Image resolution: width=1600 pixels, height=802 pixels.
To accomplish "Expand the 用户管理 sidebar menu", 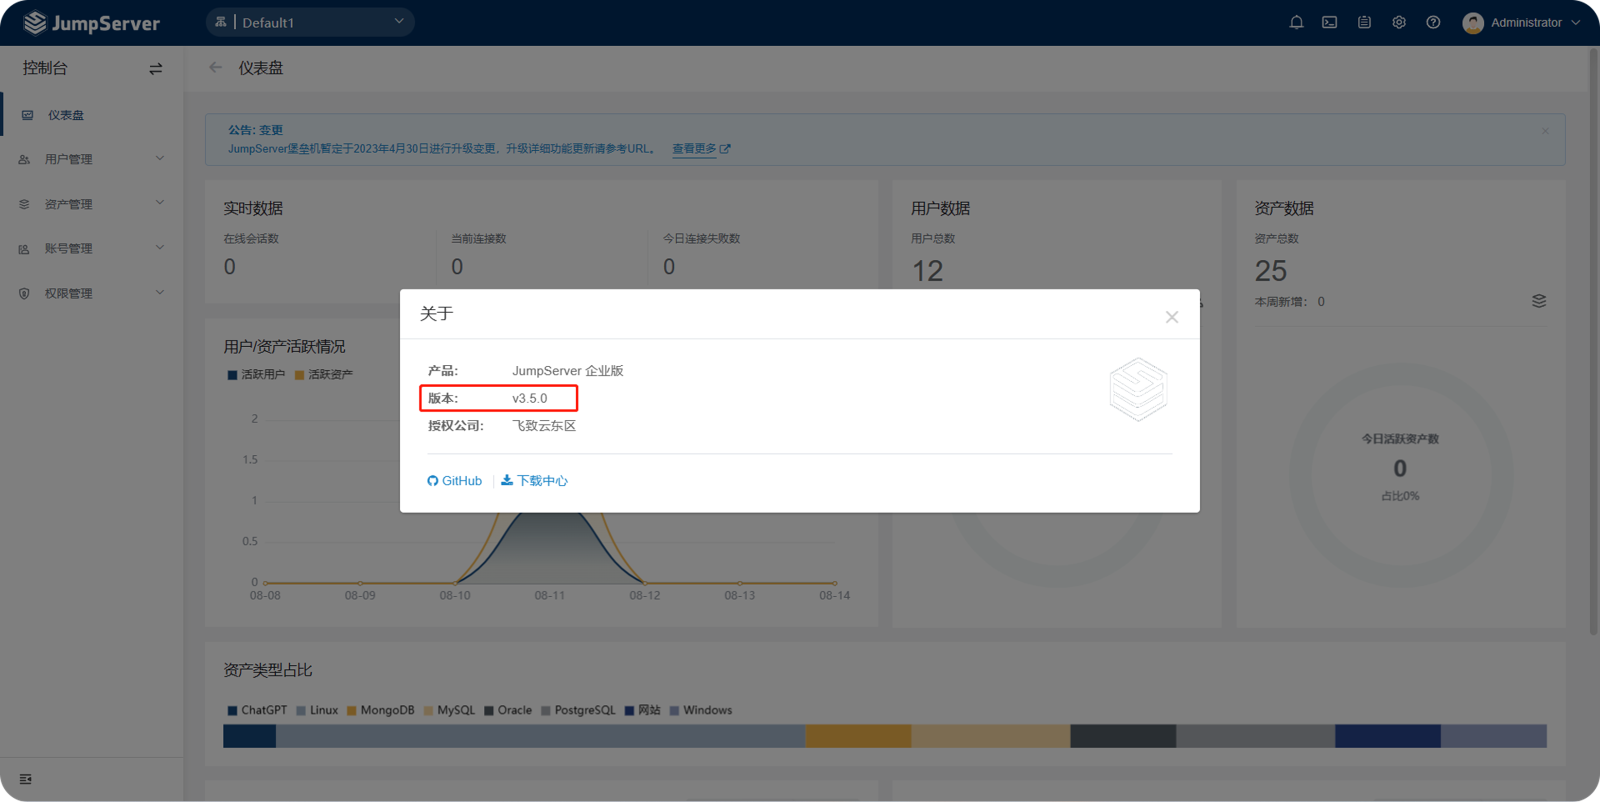I will 92,159.
